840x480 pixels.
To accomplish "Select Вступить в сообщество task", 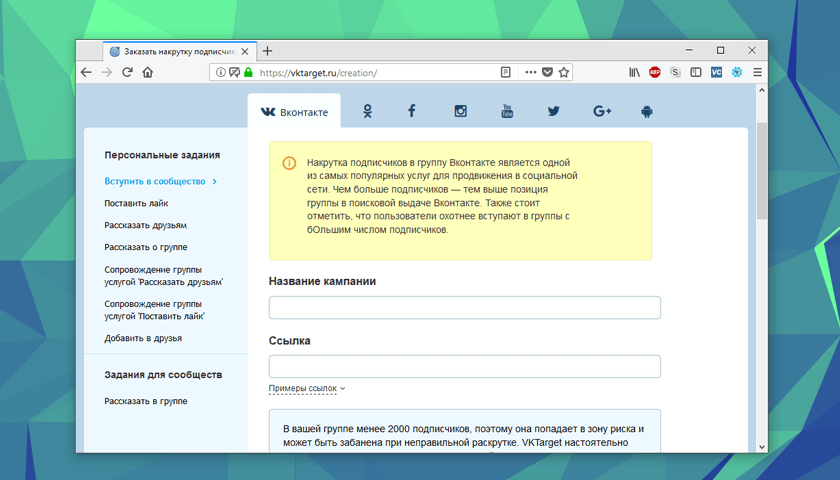I will pyautogui.click(x=155, y=181).
